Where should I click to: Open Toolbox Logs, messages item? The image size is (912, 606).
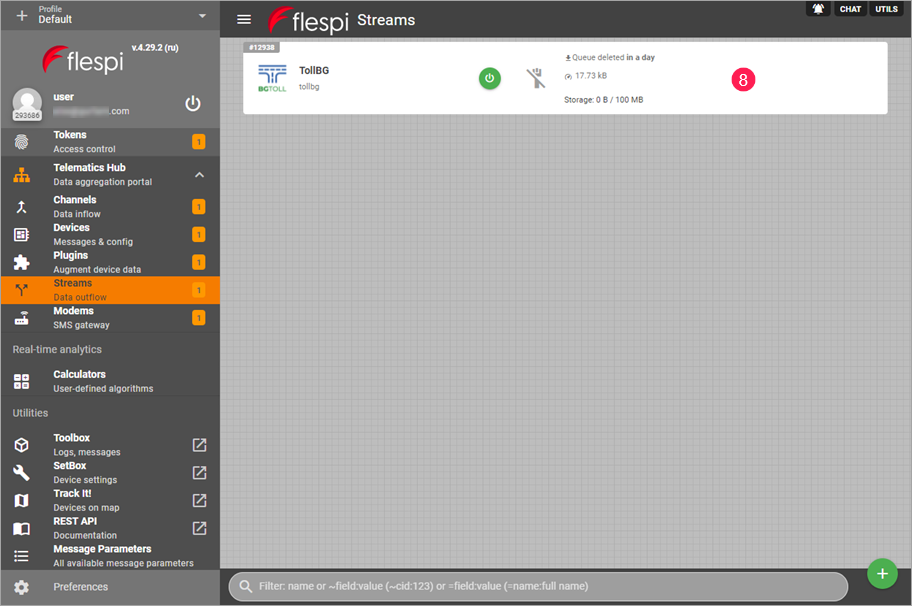point(110,445)
